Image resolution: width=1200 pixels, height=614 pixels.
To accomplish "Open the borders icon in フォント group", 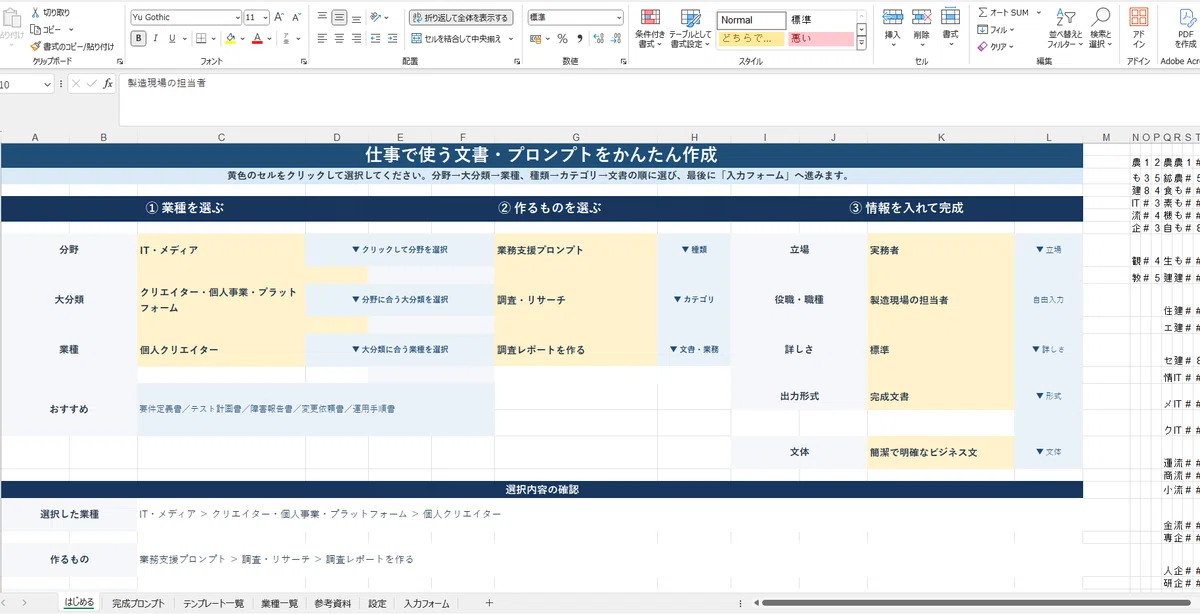I will 201,38.
